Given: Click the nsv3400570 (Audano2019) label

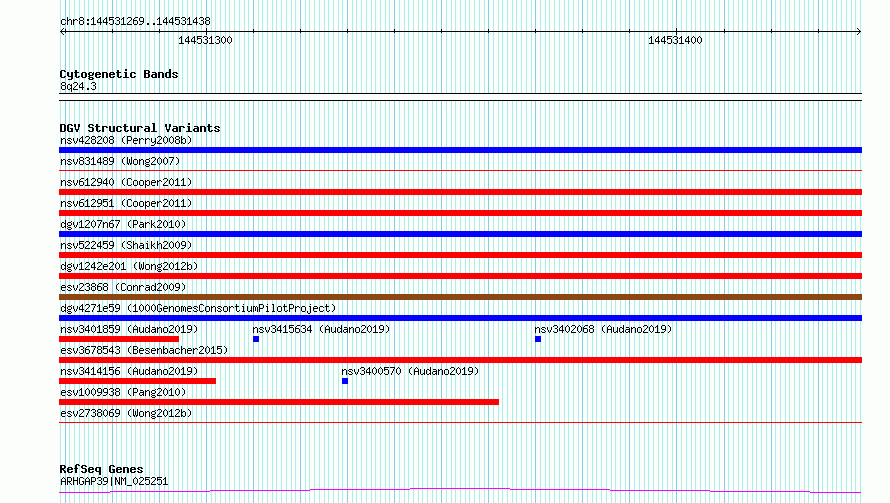Looking at the screenshot, I should (410, 371).
